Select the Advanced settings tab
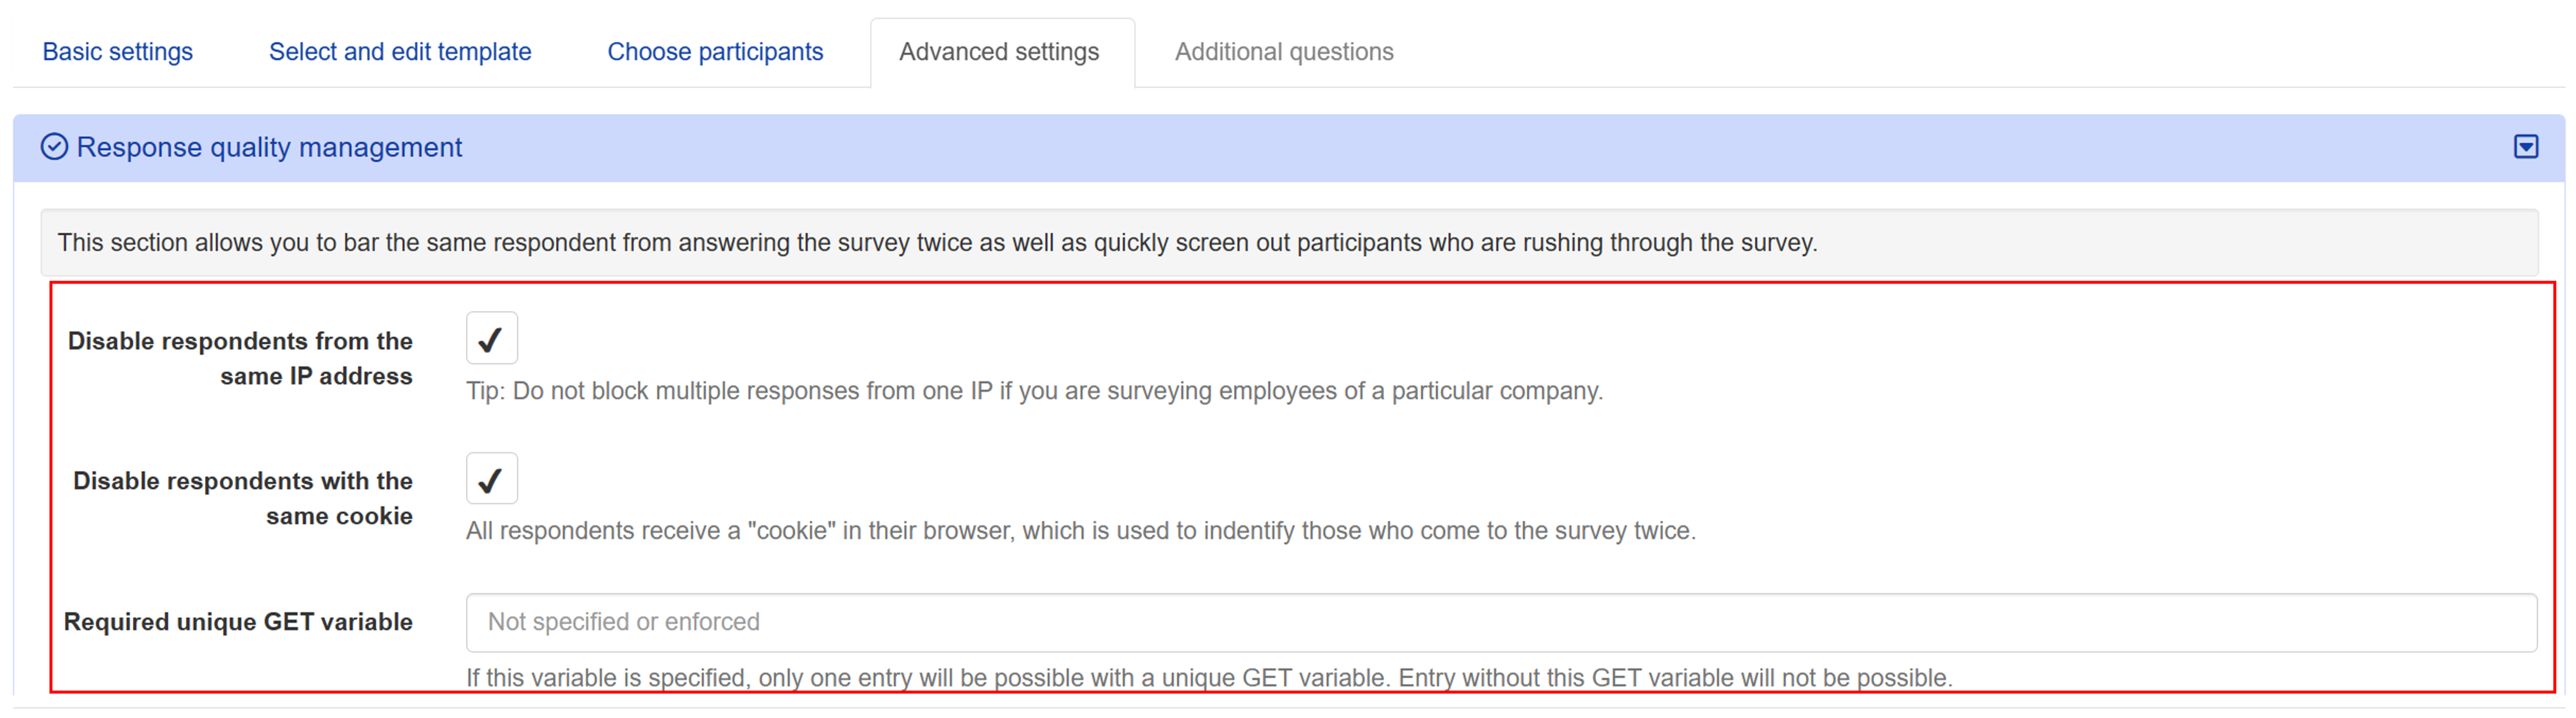The image size is (2576, 718). coord(999,52)
